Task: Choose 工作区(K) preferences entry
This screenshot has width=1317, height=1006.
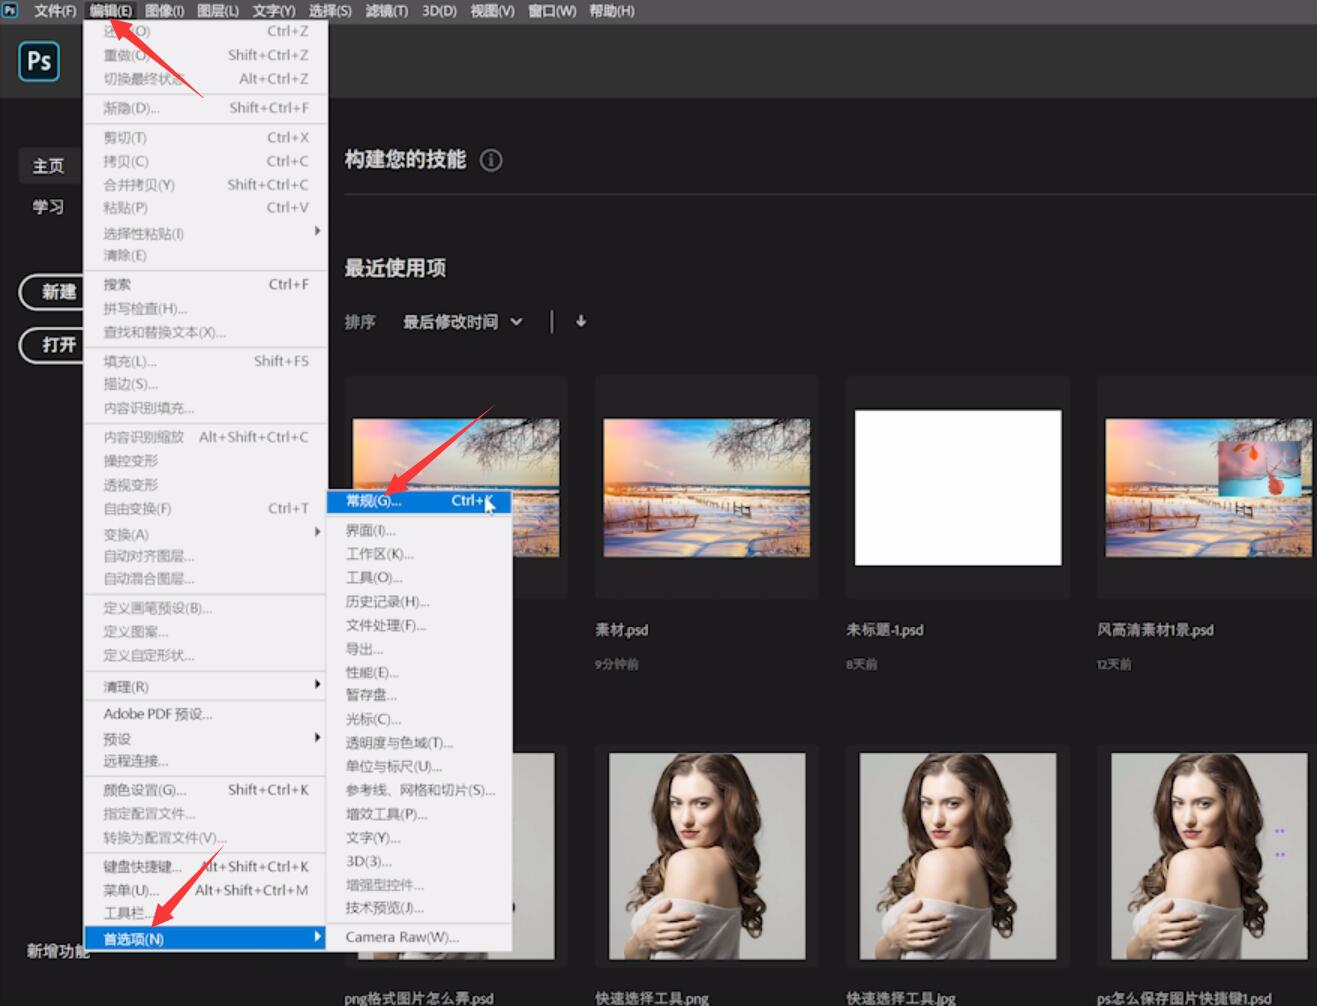Action: (419, 554)
